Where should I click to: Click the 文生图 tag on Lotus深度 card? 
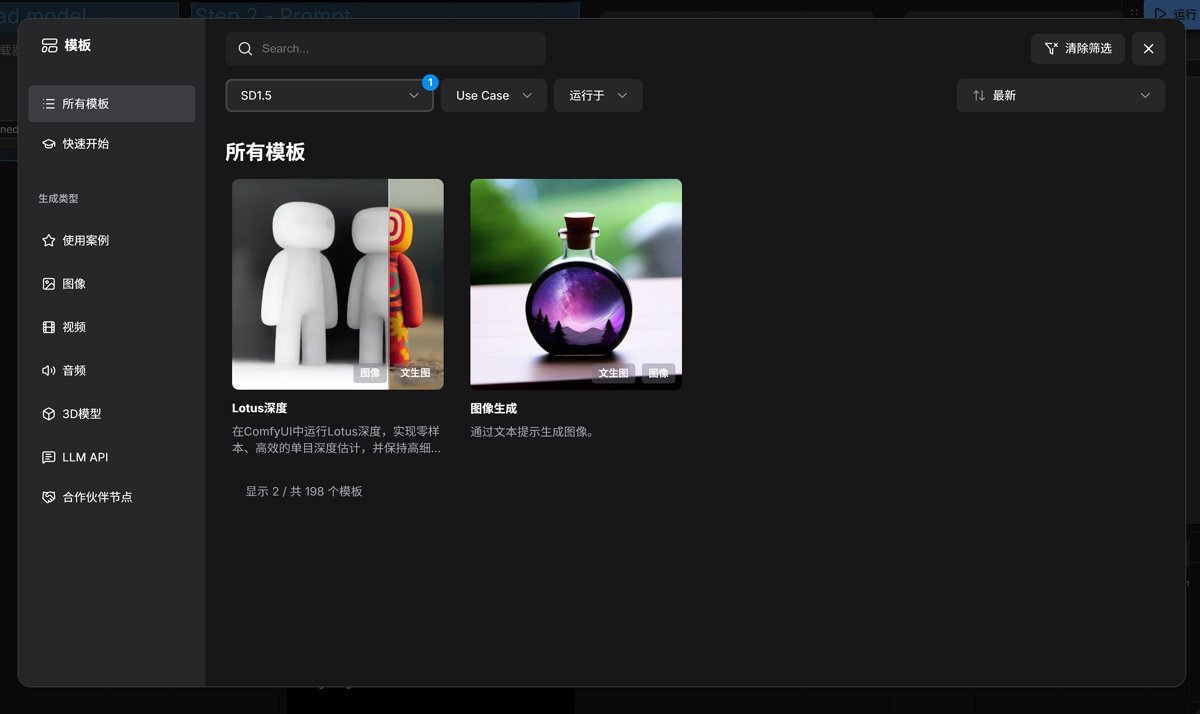pos(415,373)
